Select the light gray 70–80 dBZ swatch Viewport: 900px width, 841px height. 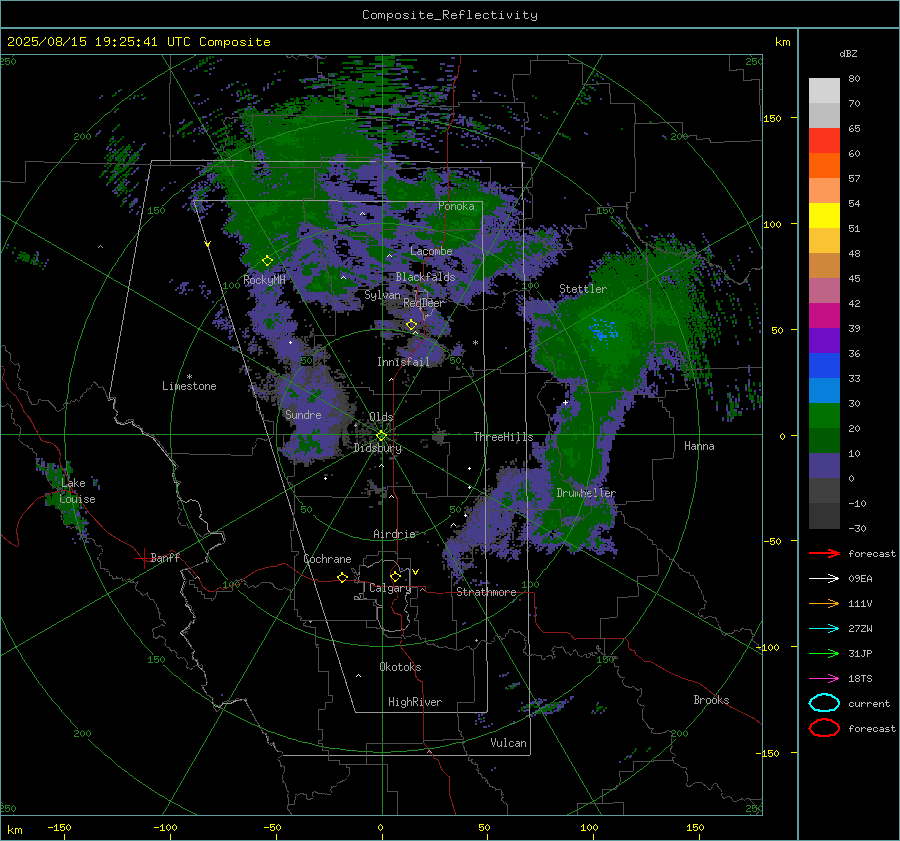coord(824,90)
